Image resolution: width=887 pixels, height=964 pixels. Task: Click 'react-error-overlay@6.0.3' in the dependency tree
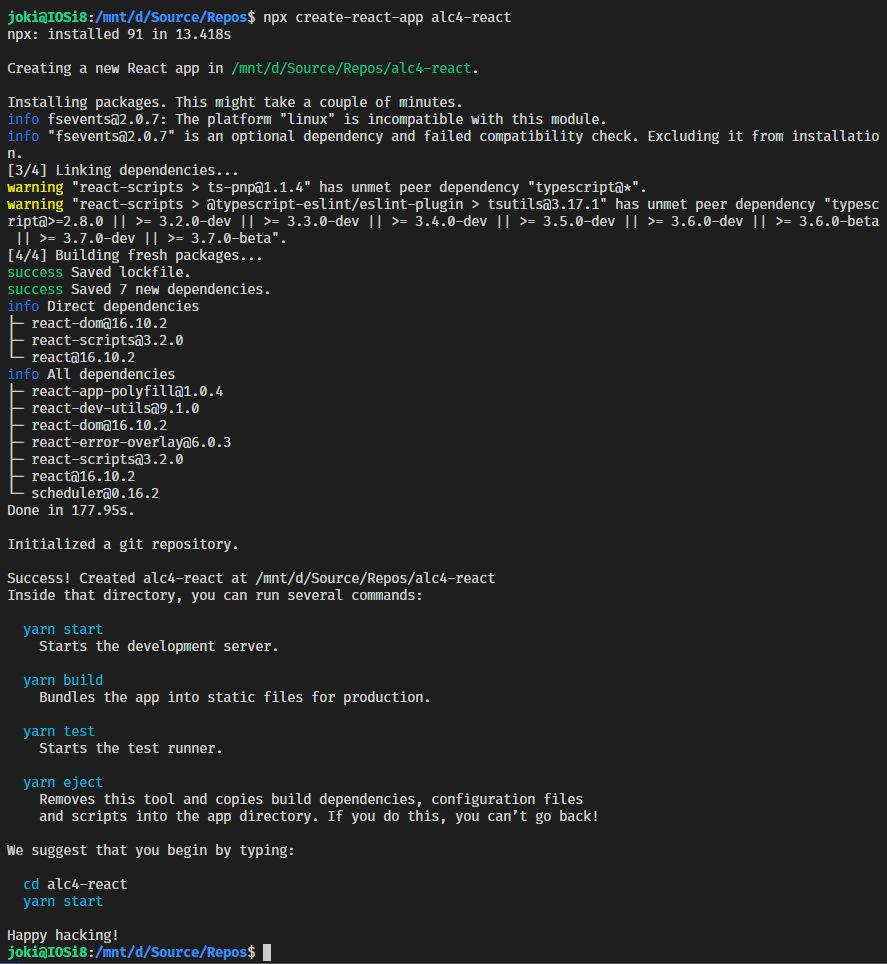[131, 443]
